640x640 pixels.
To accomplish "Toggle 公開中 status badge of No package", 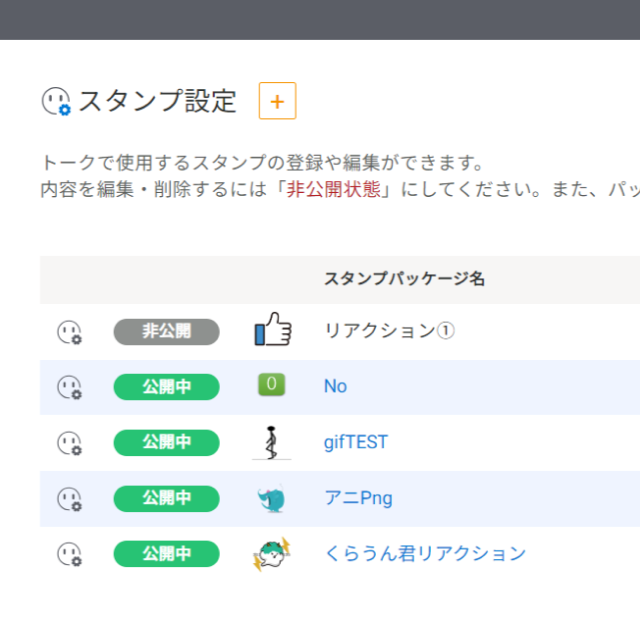I will point(167,387).
